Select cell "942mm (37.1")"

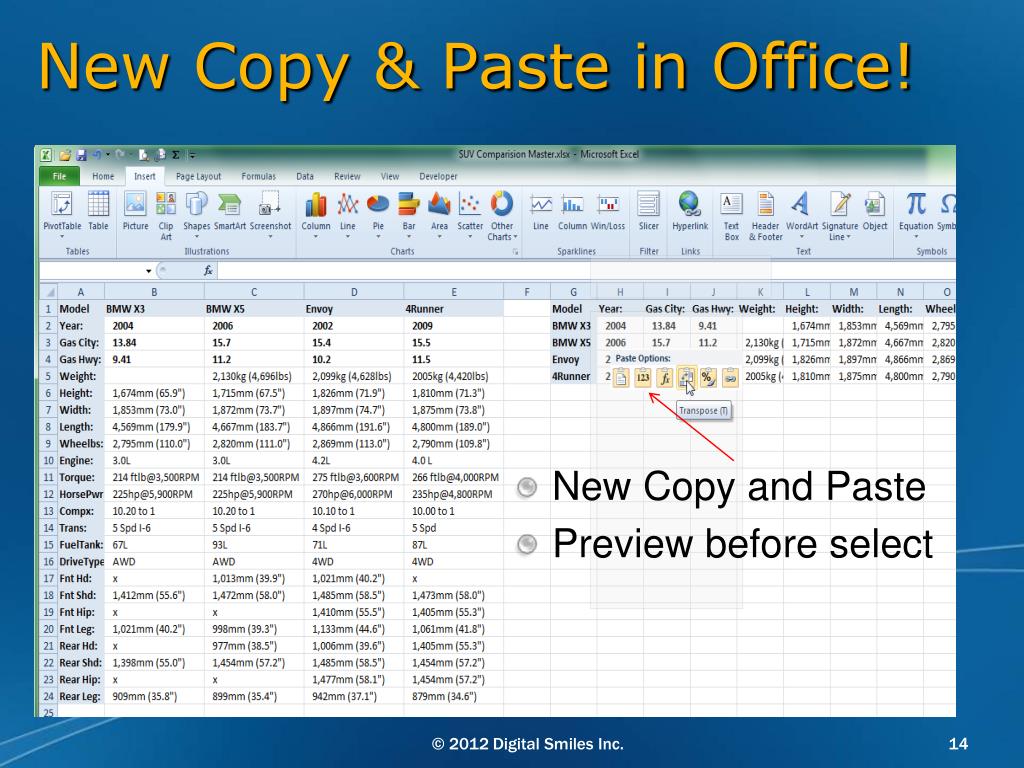[x=354, y=696]
